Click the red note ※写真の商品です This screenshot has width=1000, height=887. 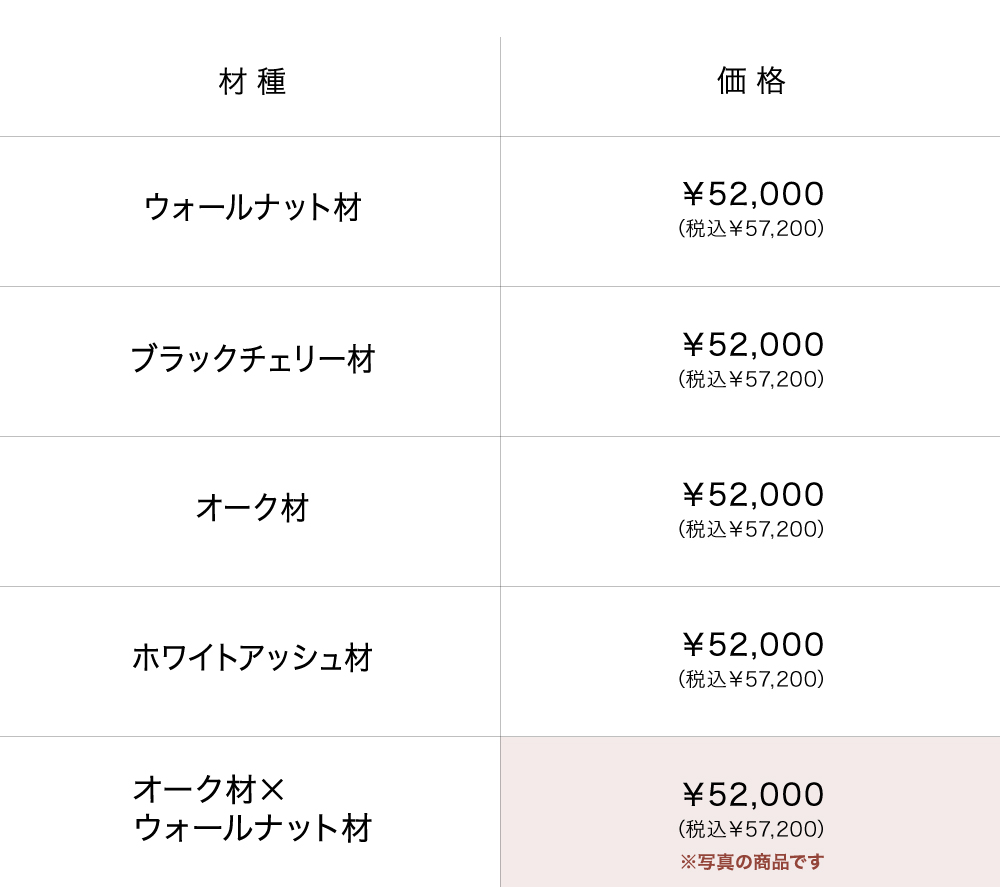click(752, 862)
